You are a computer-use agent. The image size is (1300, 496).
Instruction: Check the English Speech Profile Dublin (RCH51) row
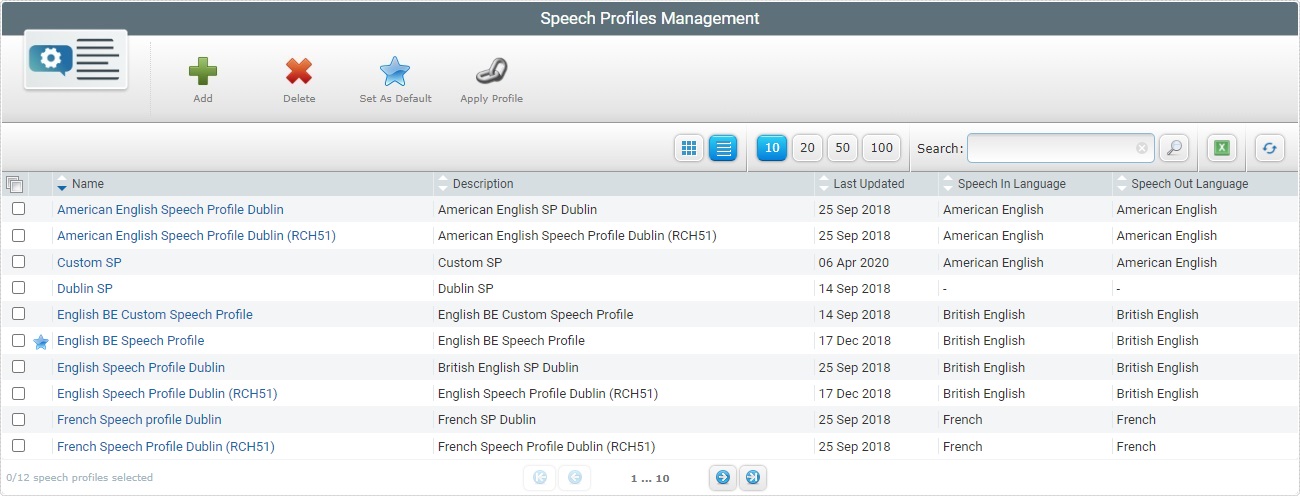point(18,393)
